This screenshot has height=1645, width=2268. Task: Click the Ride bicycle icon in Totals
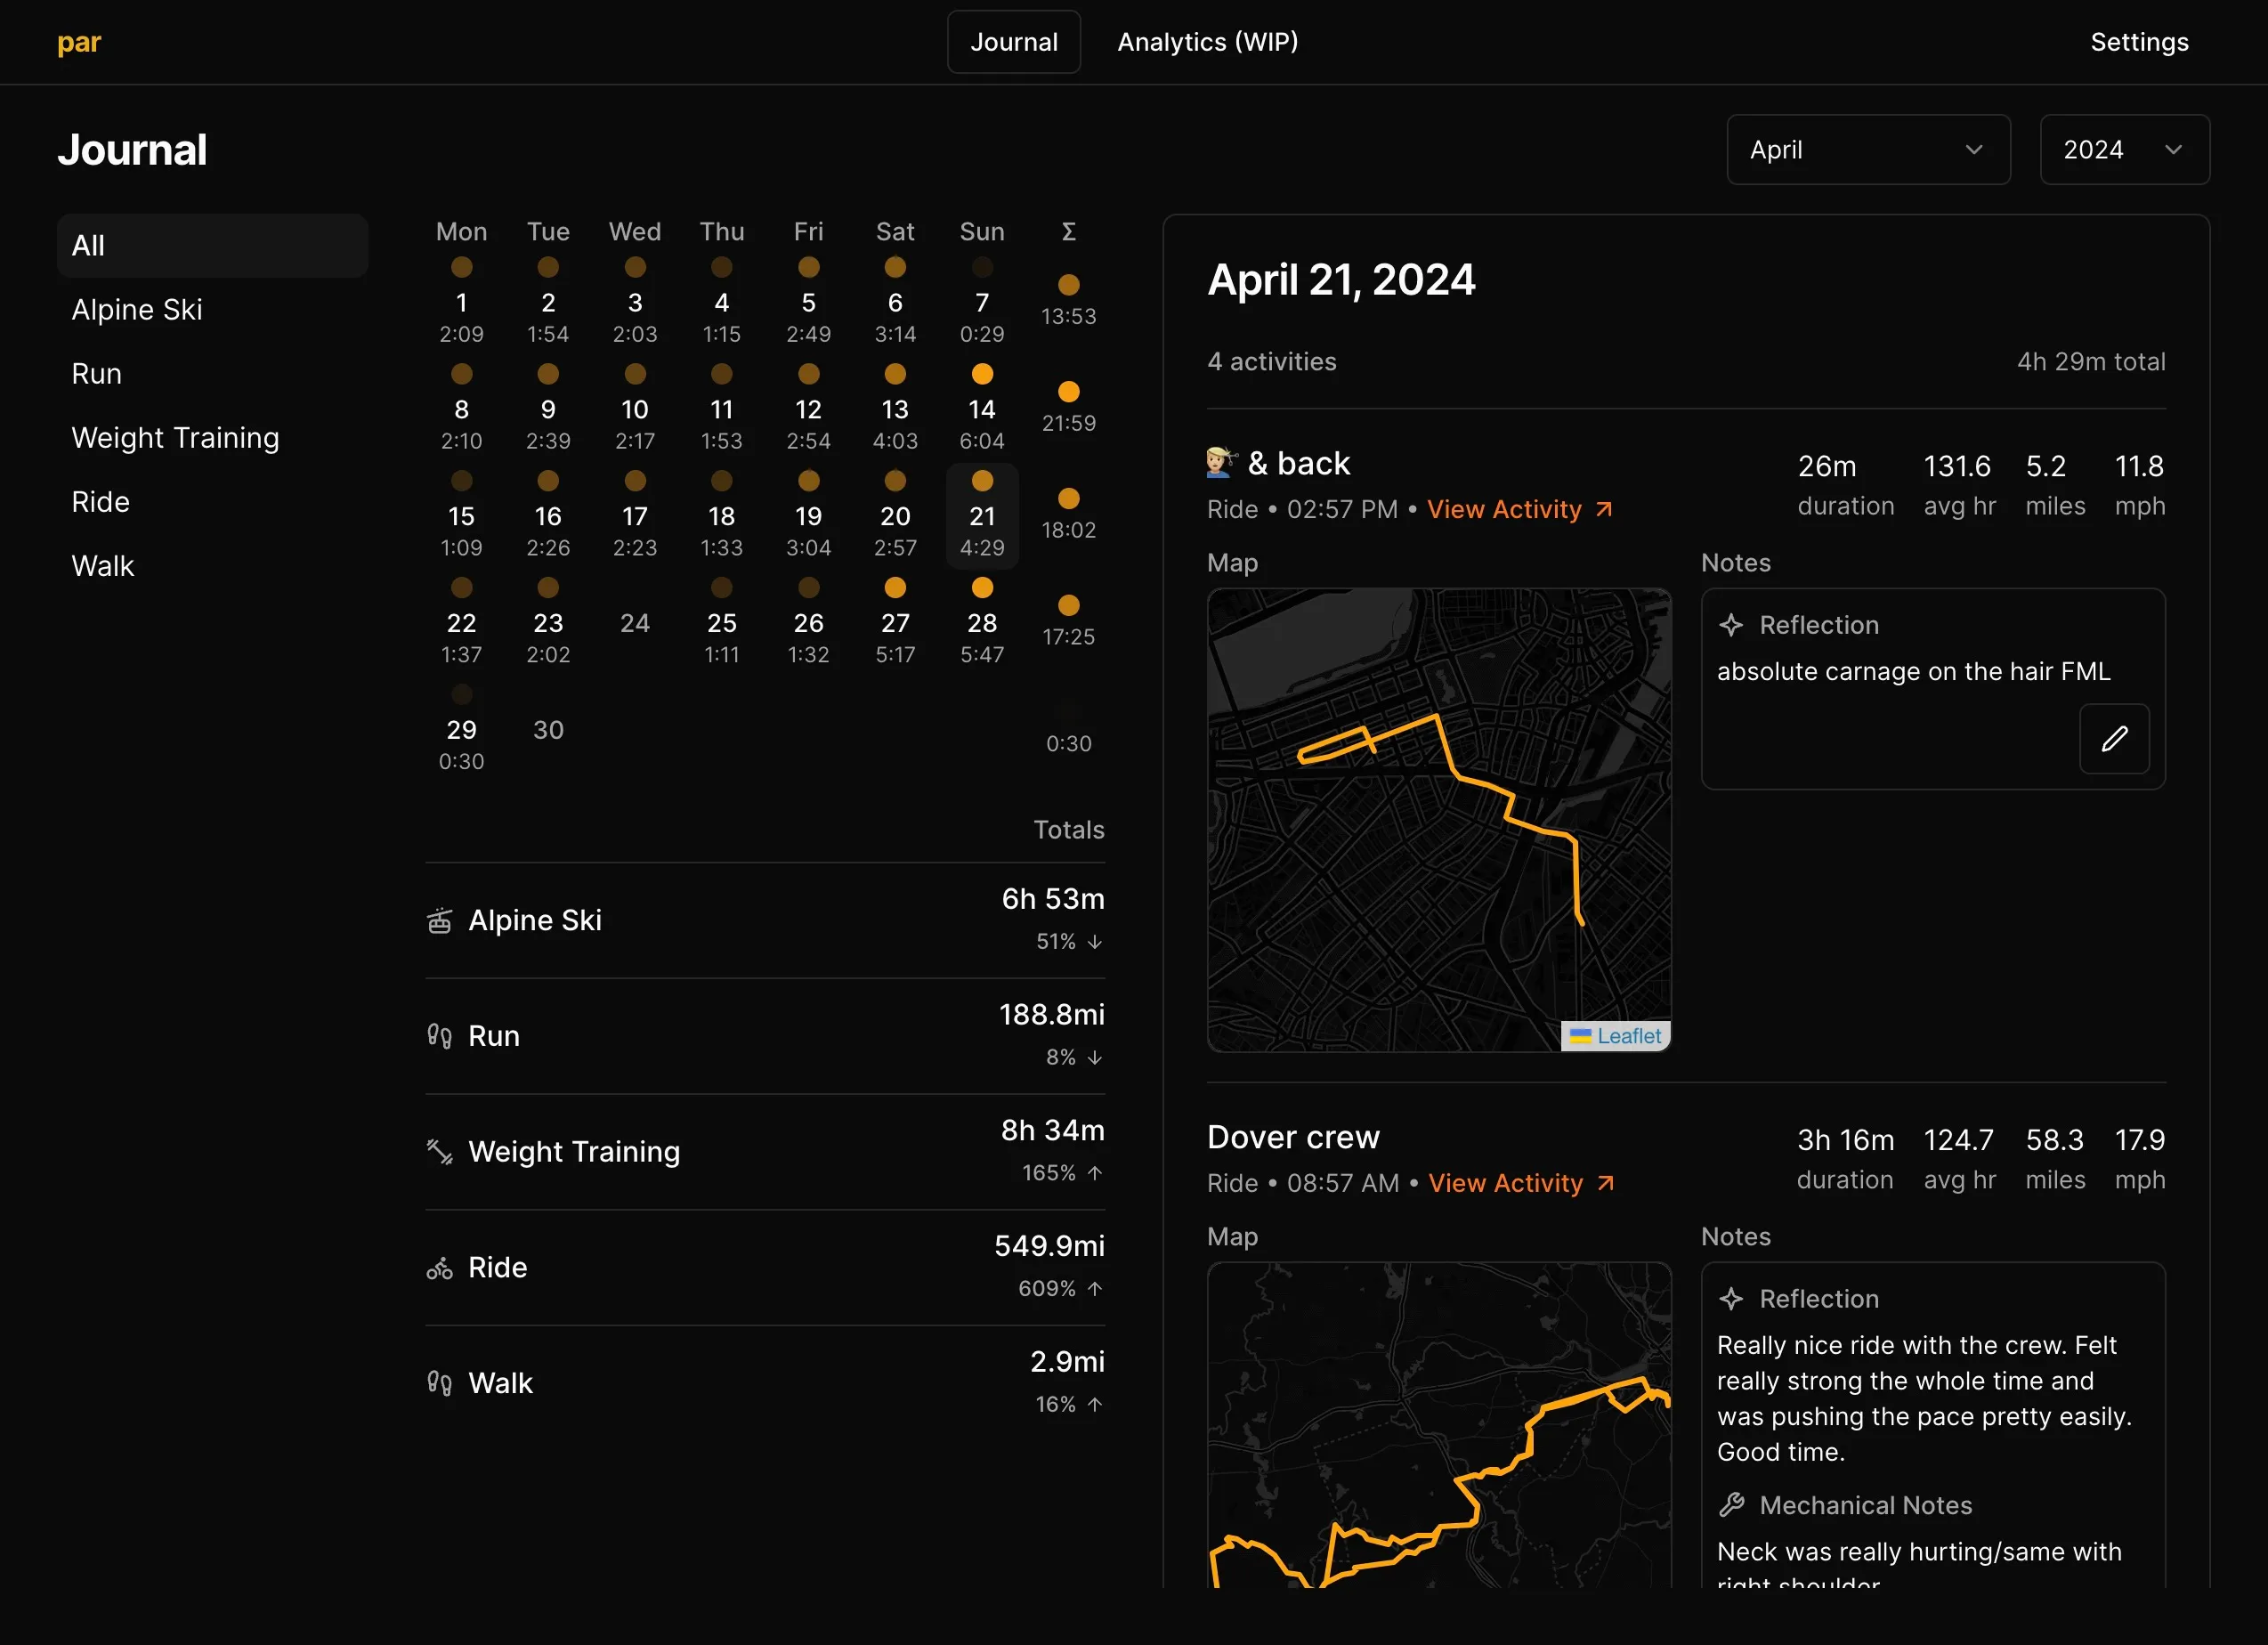[440, 1268]
